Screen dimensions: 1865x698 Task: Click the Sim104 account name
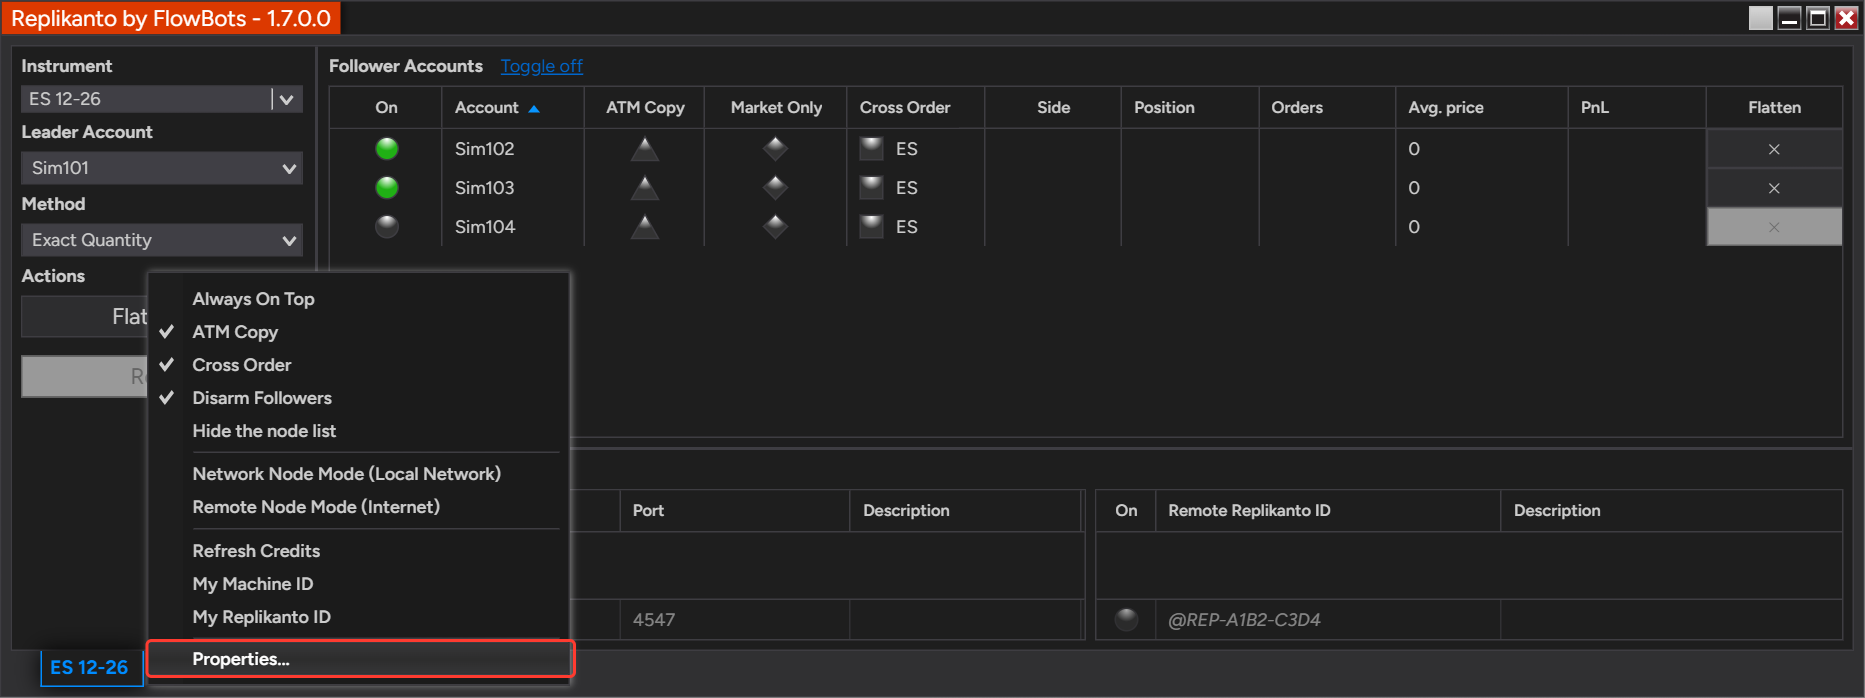pyautogui.click(x=484, y=227)
